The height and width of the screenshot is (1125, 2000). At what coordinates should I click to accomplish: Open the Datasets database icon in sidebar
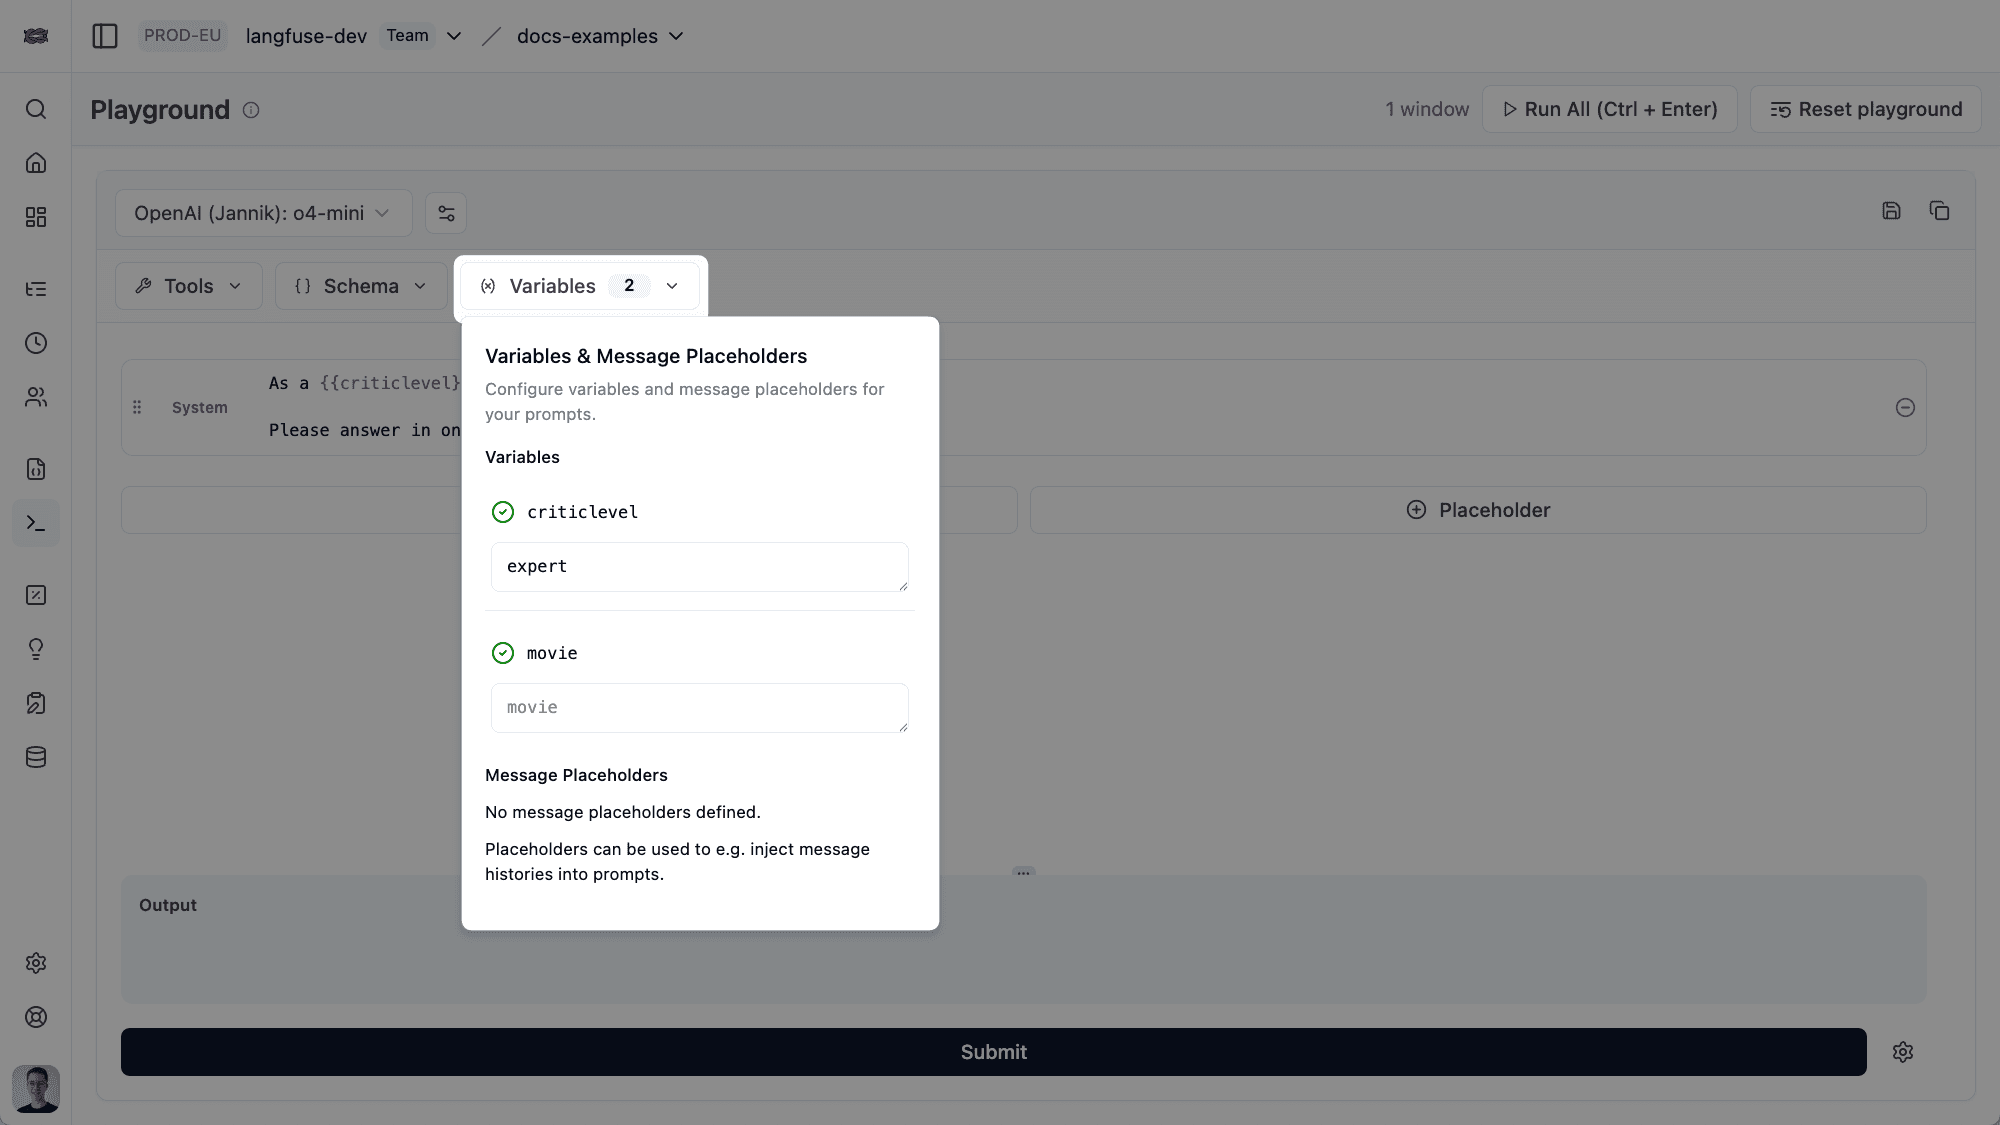[x=36, y=757]
